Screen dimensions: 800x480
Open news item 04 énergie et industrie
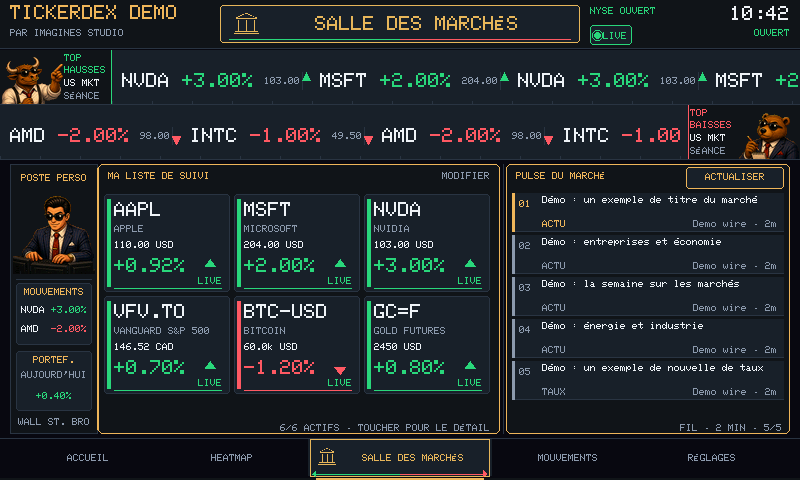point(648,337)
